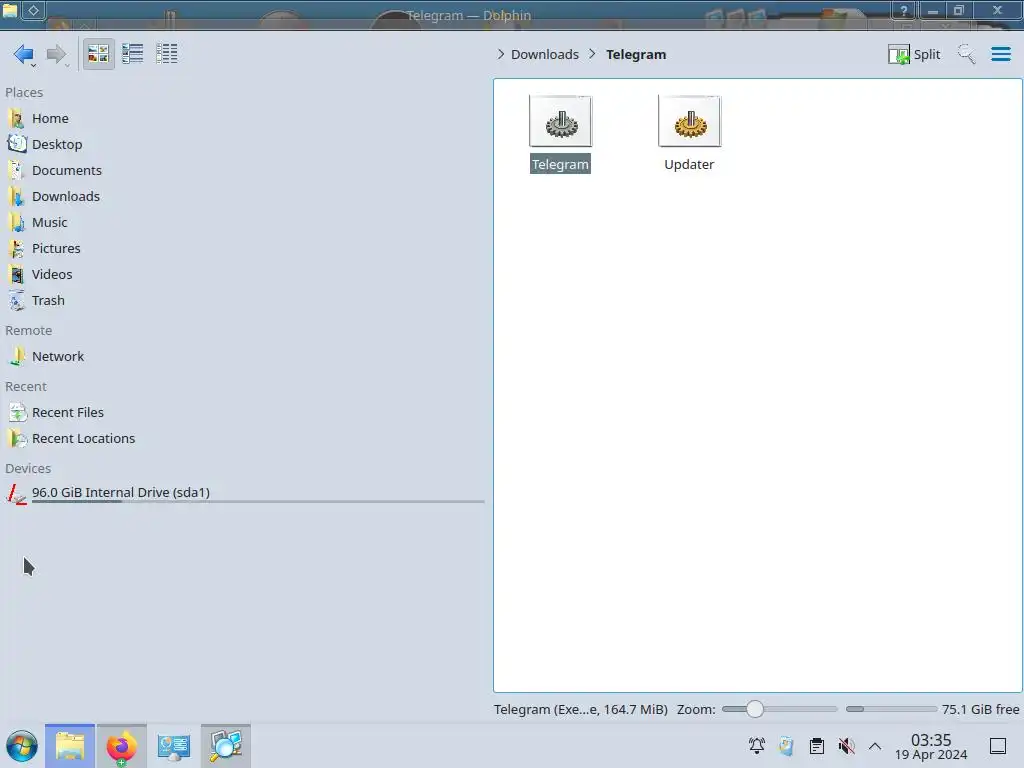Open the title bar window menu icon
This screenshot has height=768, width=1024.
click(x=10, y=10)
